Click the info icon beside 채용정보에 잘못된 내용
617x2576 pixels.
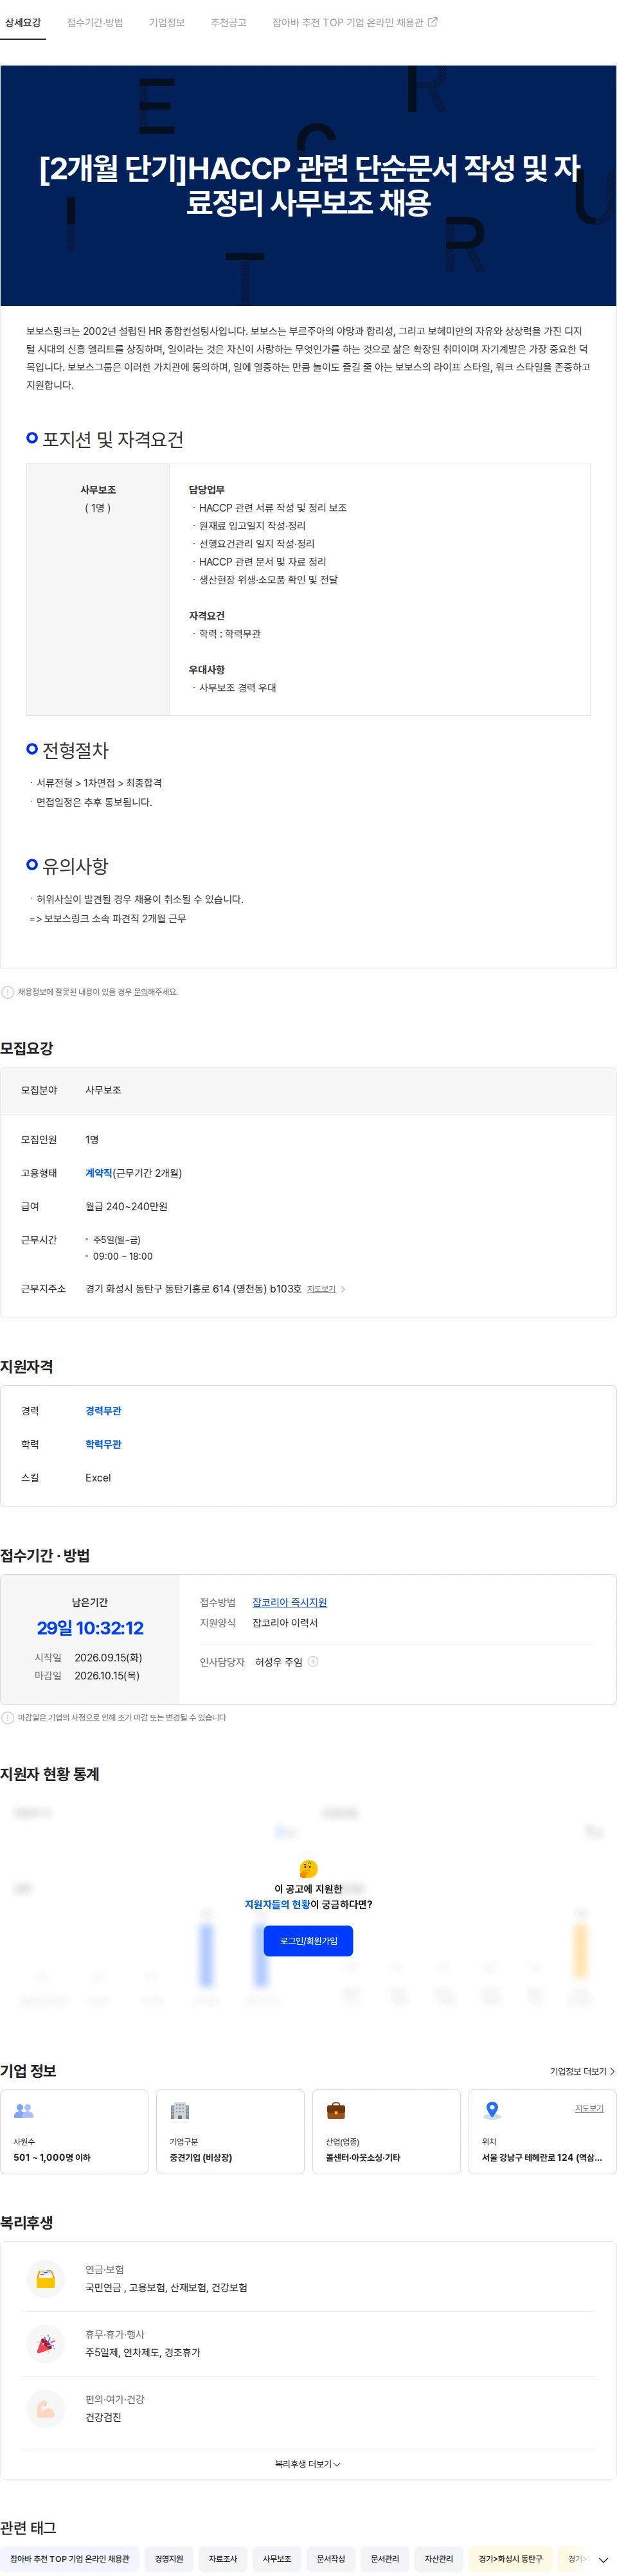click(8, 992)
